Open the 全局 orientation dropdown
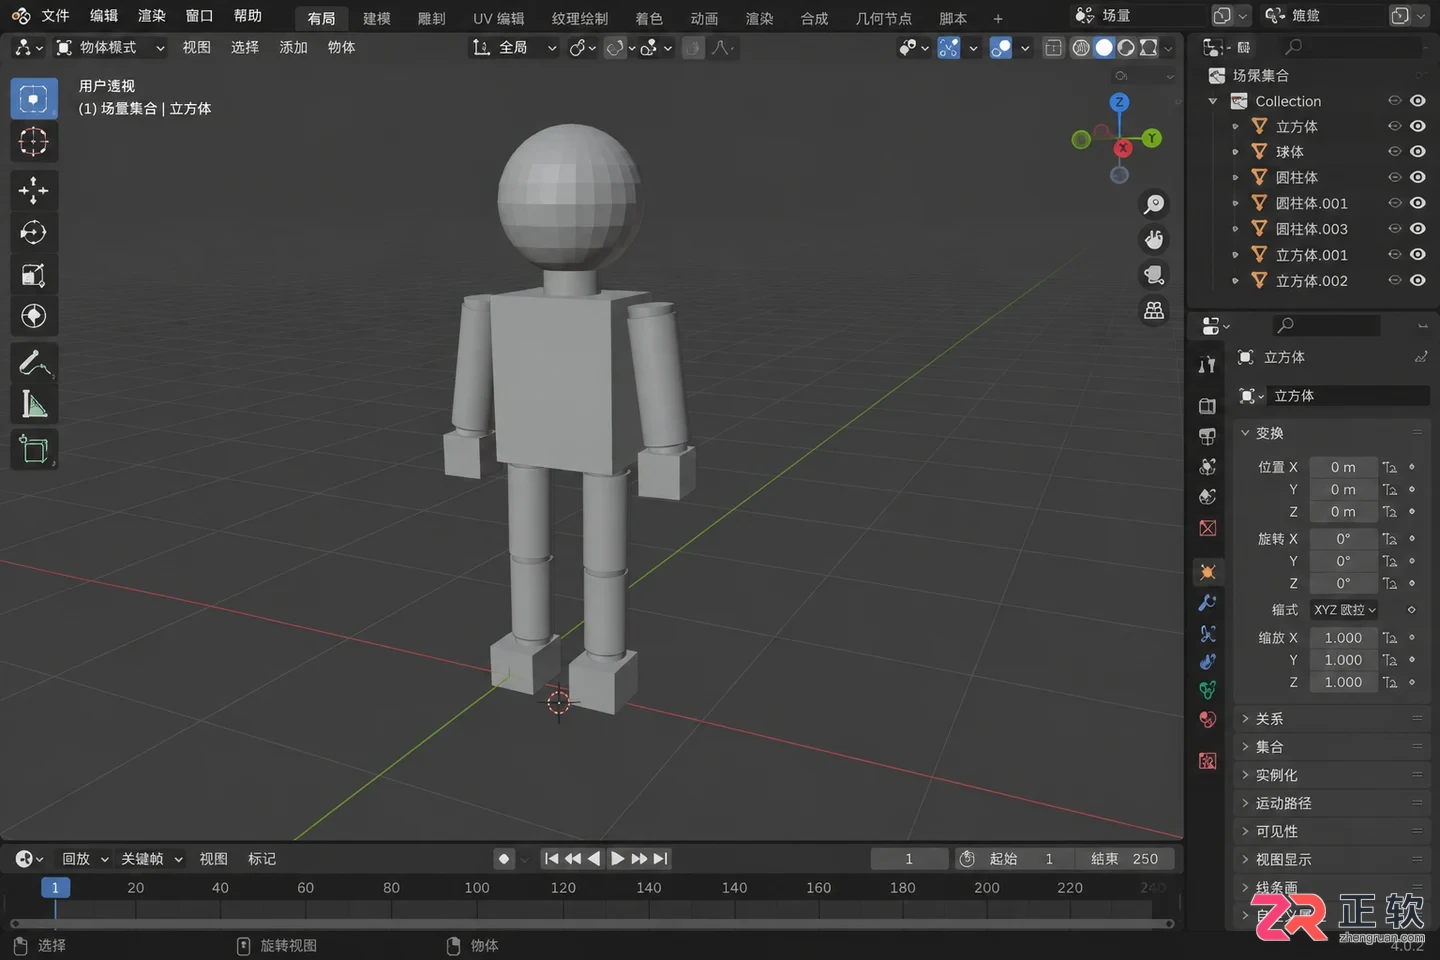 click(514, 47)
